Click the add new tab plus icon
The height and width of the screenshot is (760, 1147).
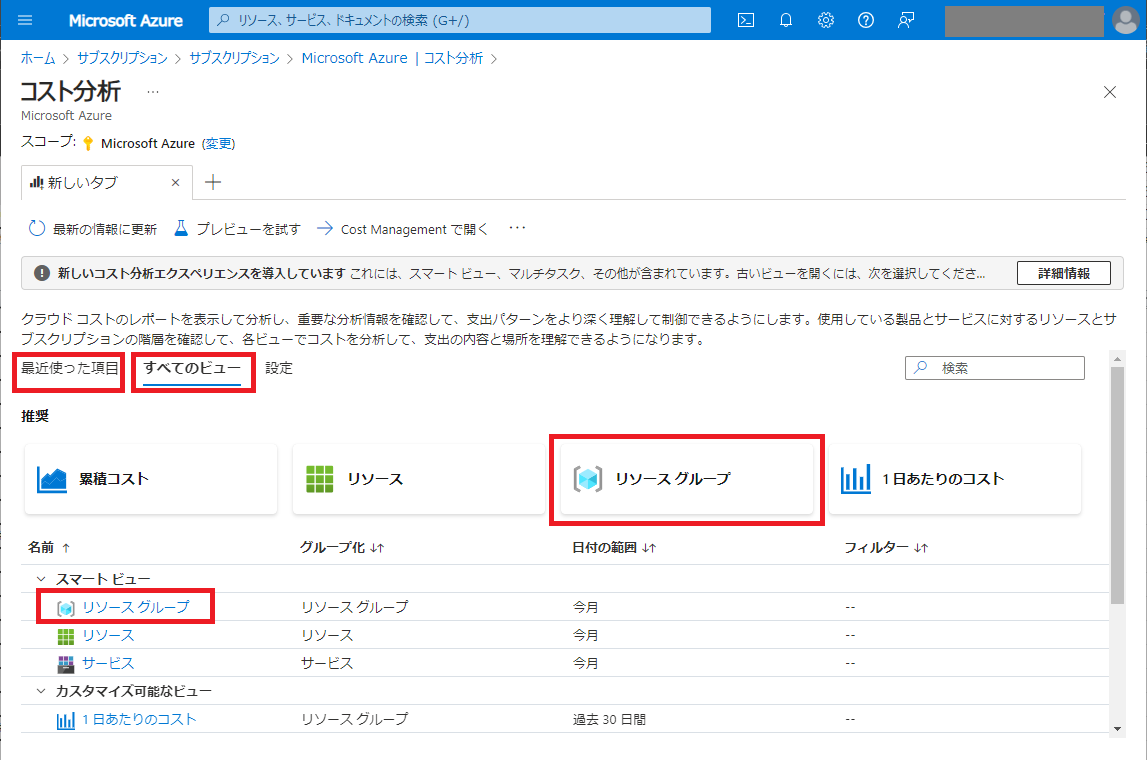pyautogui.click(x=212, y=183)
